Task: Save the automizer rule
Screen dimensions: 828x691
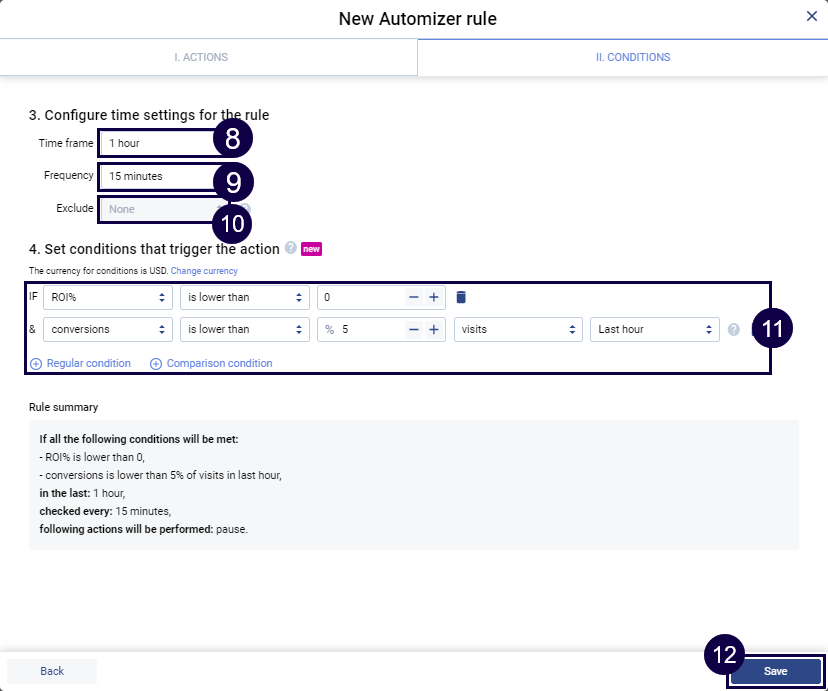Action: point(776,671)
